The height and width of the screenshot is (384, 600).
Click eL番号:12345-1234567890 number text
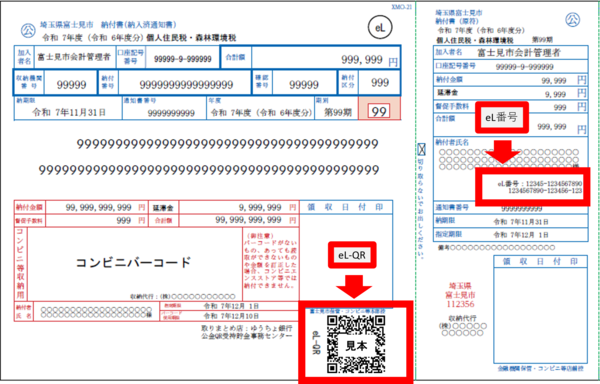540,187
